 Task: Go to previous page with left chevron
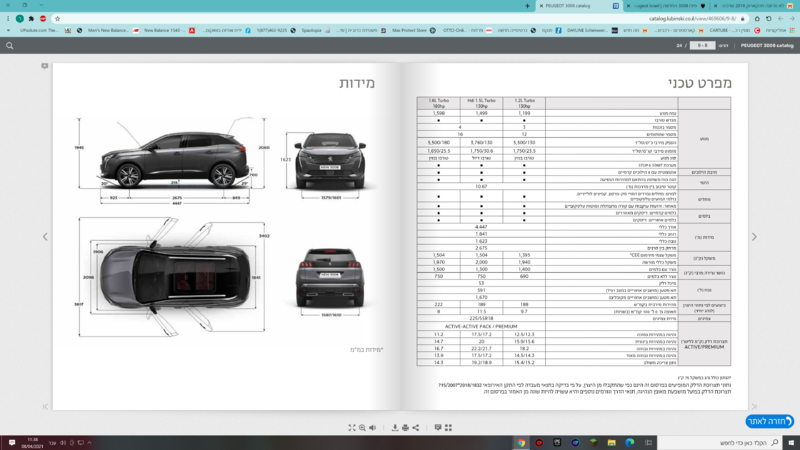click(x=45, y=237)
